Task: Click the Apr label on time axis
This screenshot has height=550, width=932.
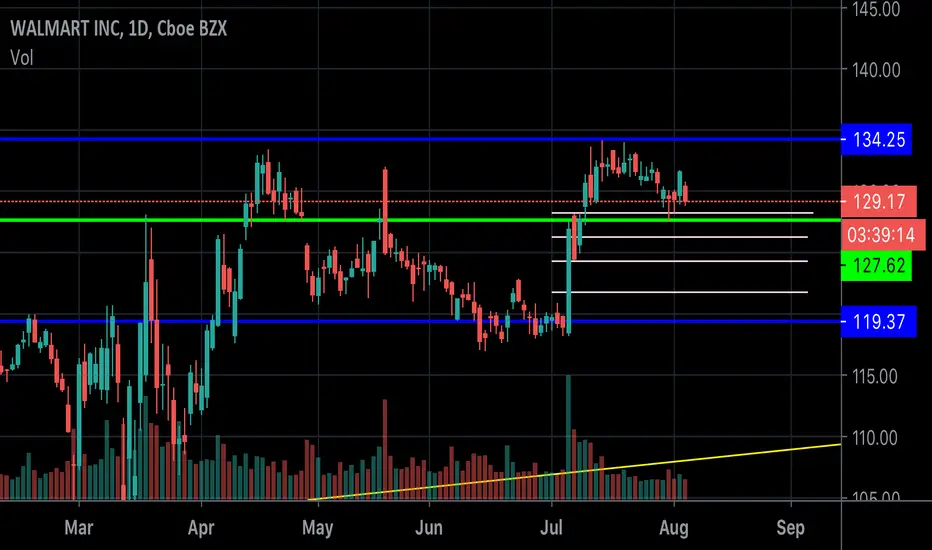Action: 201,527
